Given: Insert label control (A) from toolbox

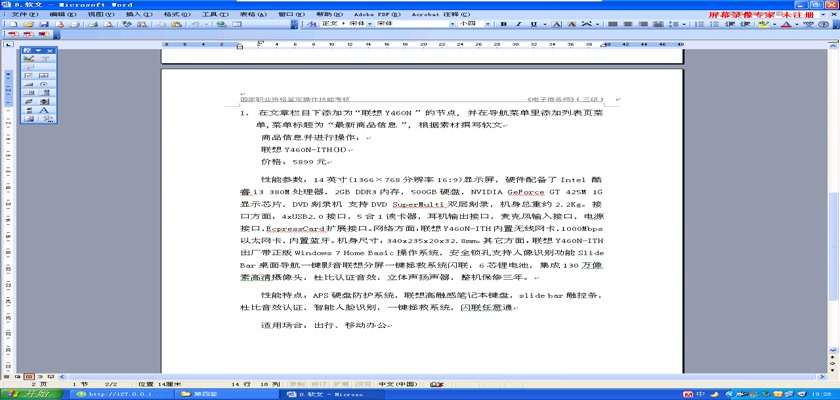Looking at the screenshot, I should point(44,110).
